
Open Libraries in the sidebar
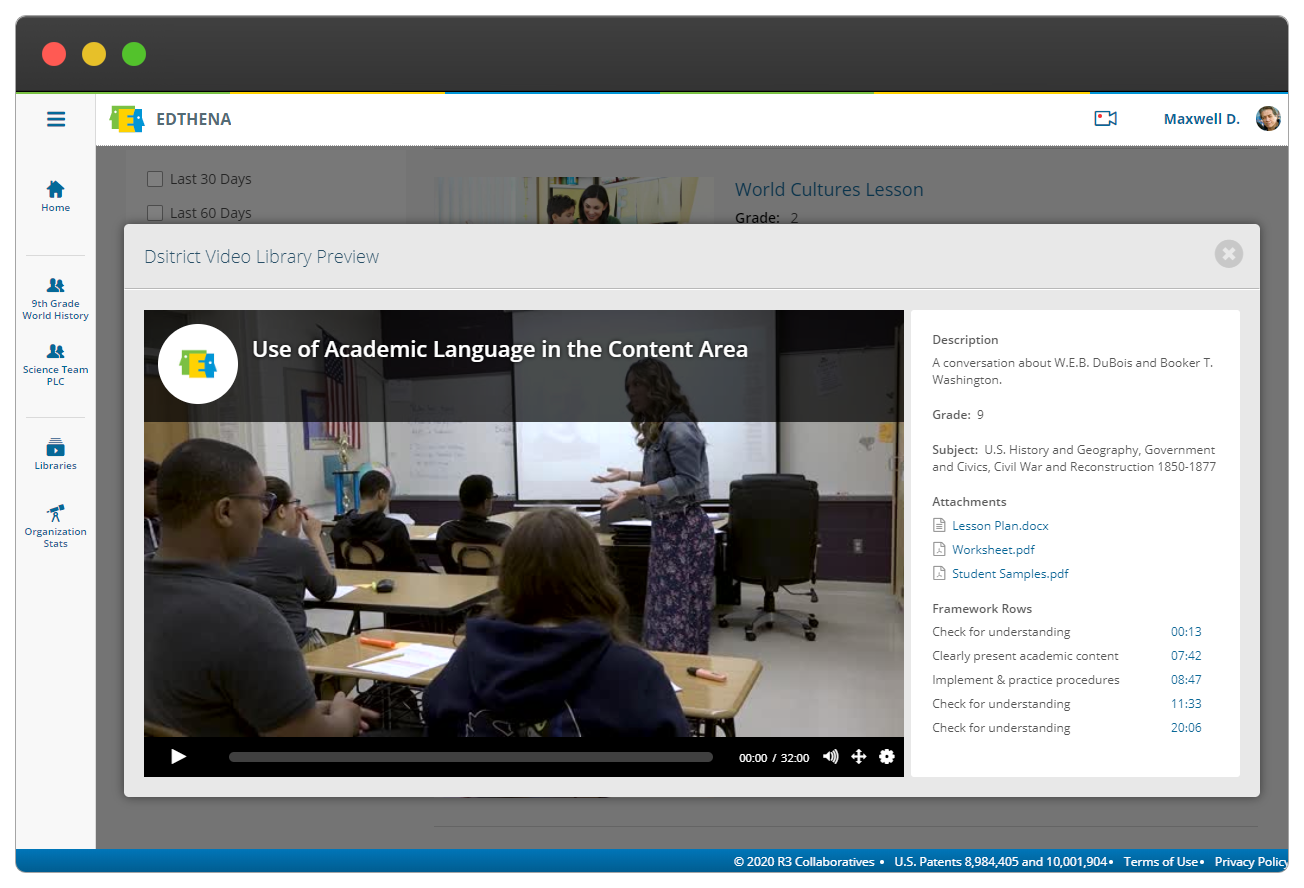pyautogui.click(x=56, y=454)
